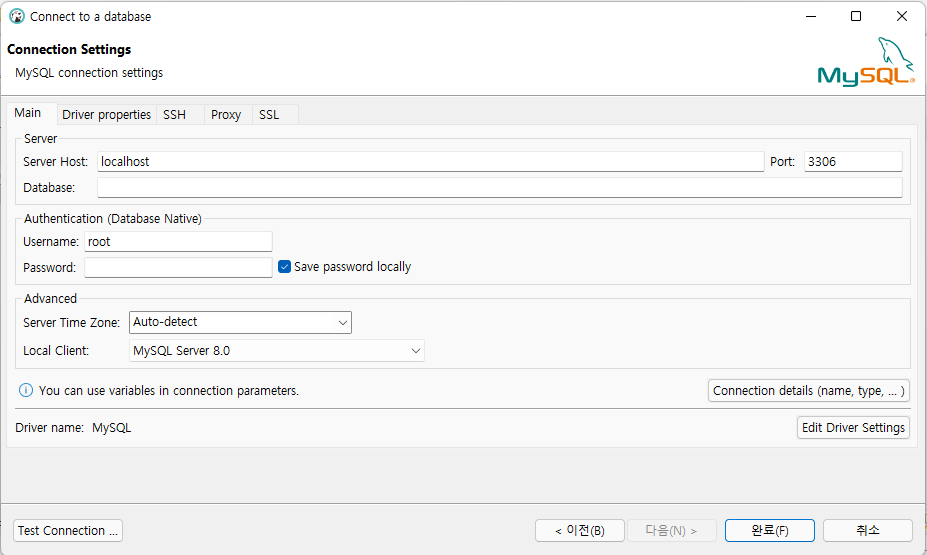Open the Local Client dropdown
Viewport: 927px width, 555px height.
click(277, 350)
